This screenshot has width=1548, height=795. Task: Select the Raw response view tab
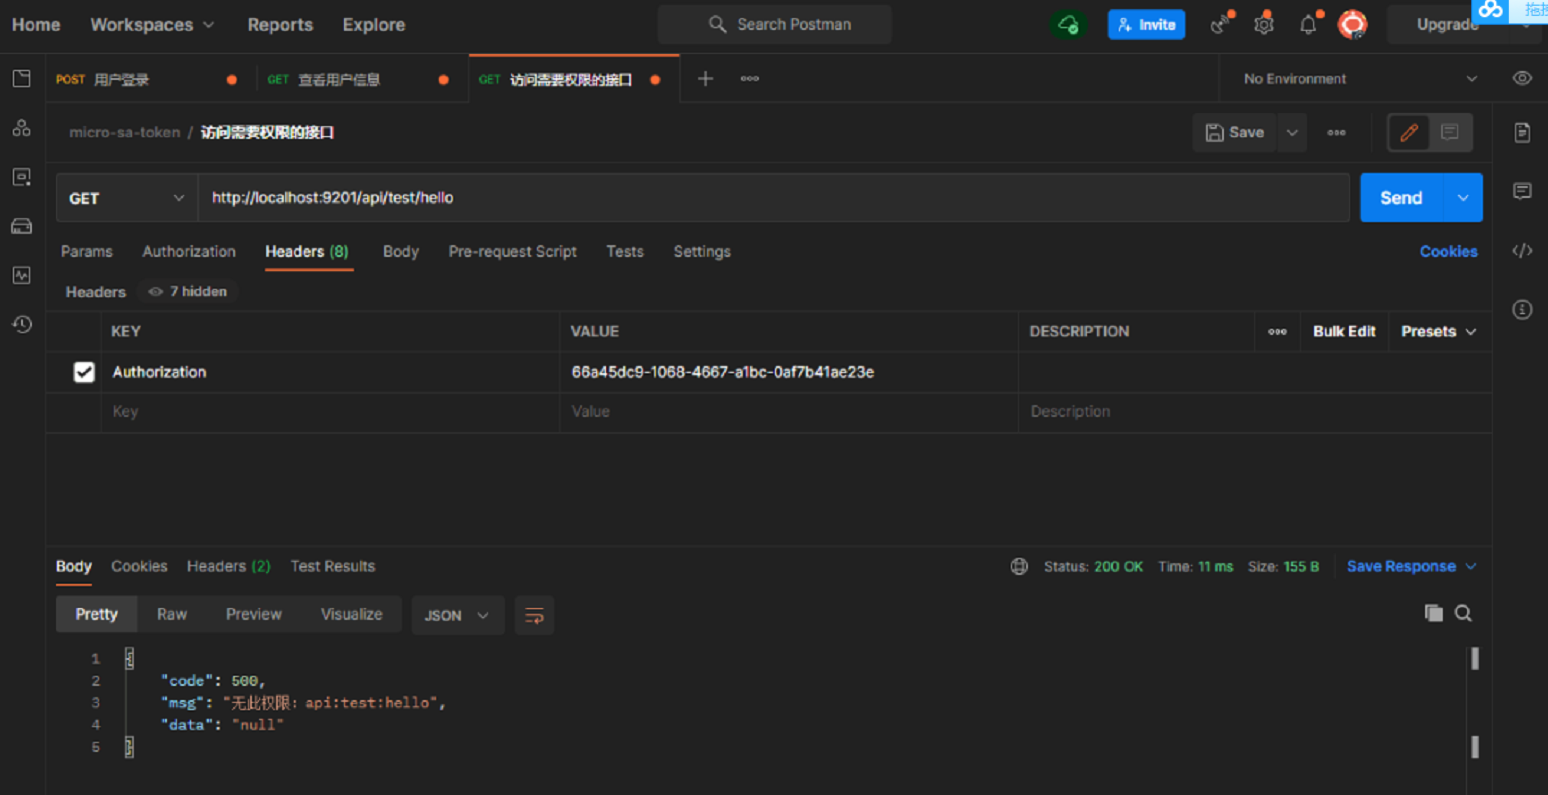(172, 614)
